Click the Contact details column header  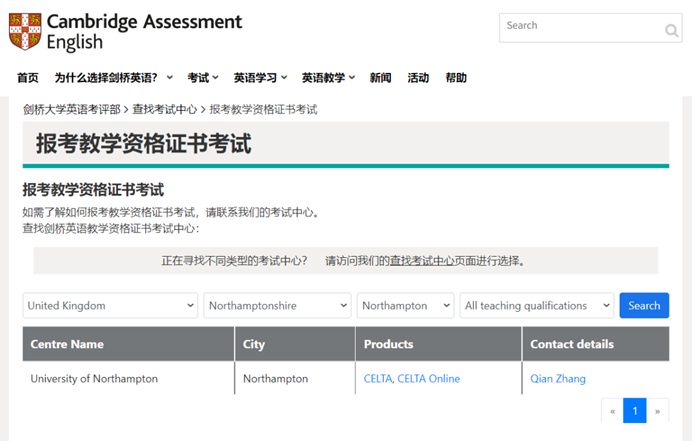(596, 344)
